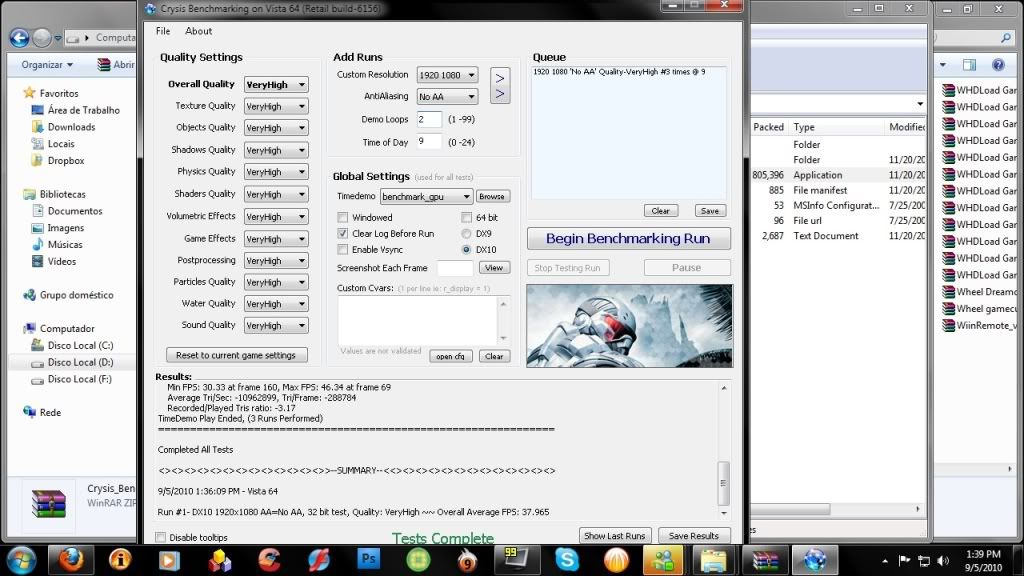Click the Demo Loops input field
The width and height of the screenshot is (1024, 576).
click(429, 120)
